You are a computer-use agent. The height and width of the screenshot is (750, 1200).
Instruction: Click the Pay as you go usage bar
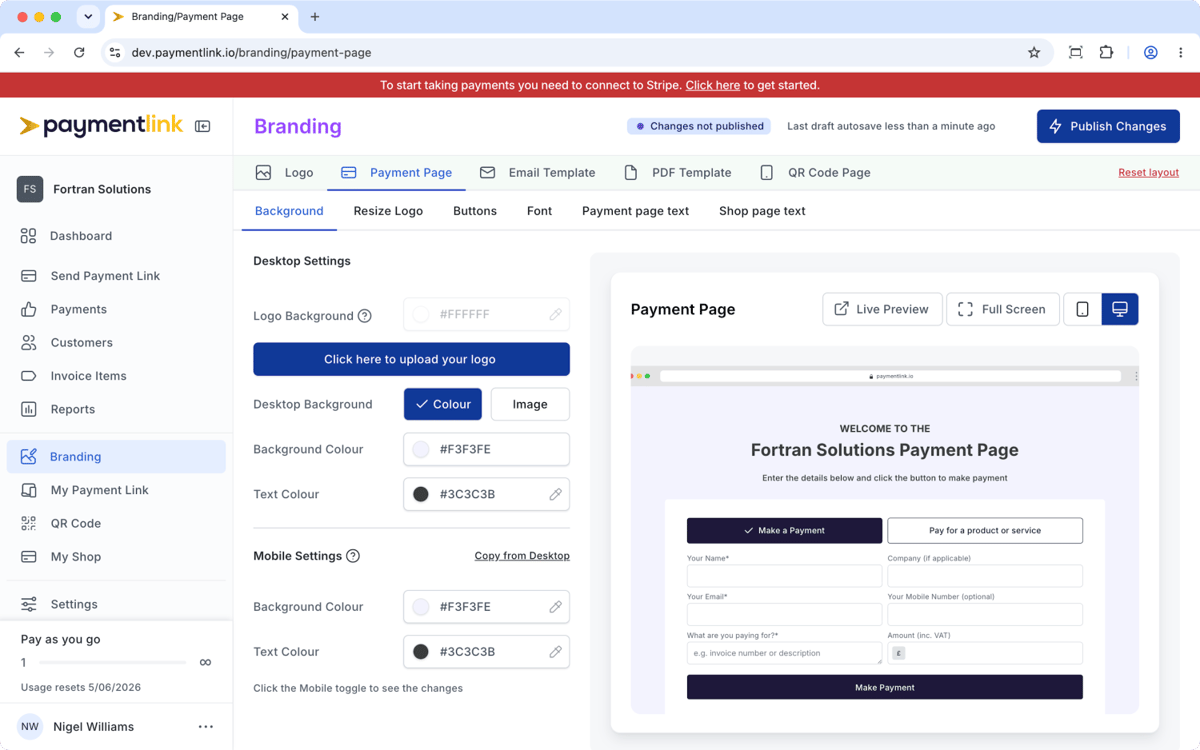pyautogui.click(x=112, y=662)
